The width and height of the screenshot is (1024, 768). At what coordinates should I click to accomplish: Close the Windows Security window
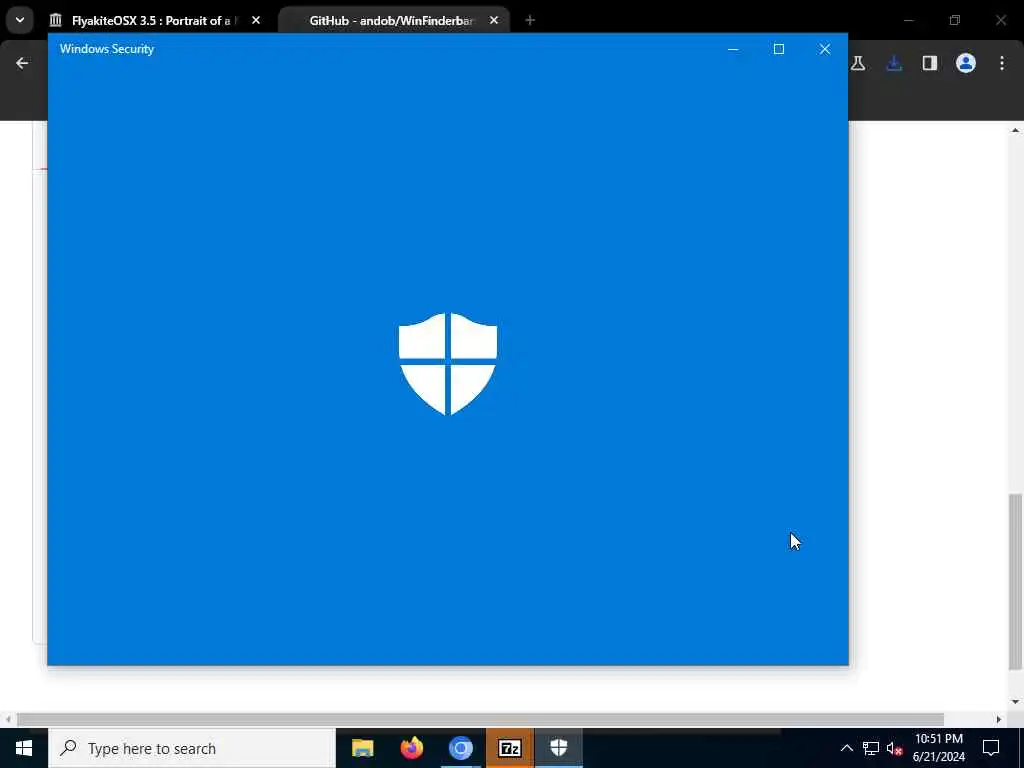(825, 49)
